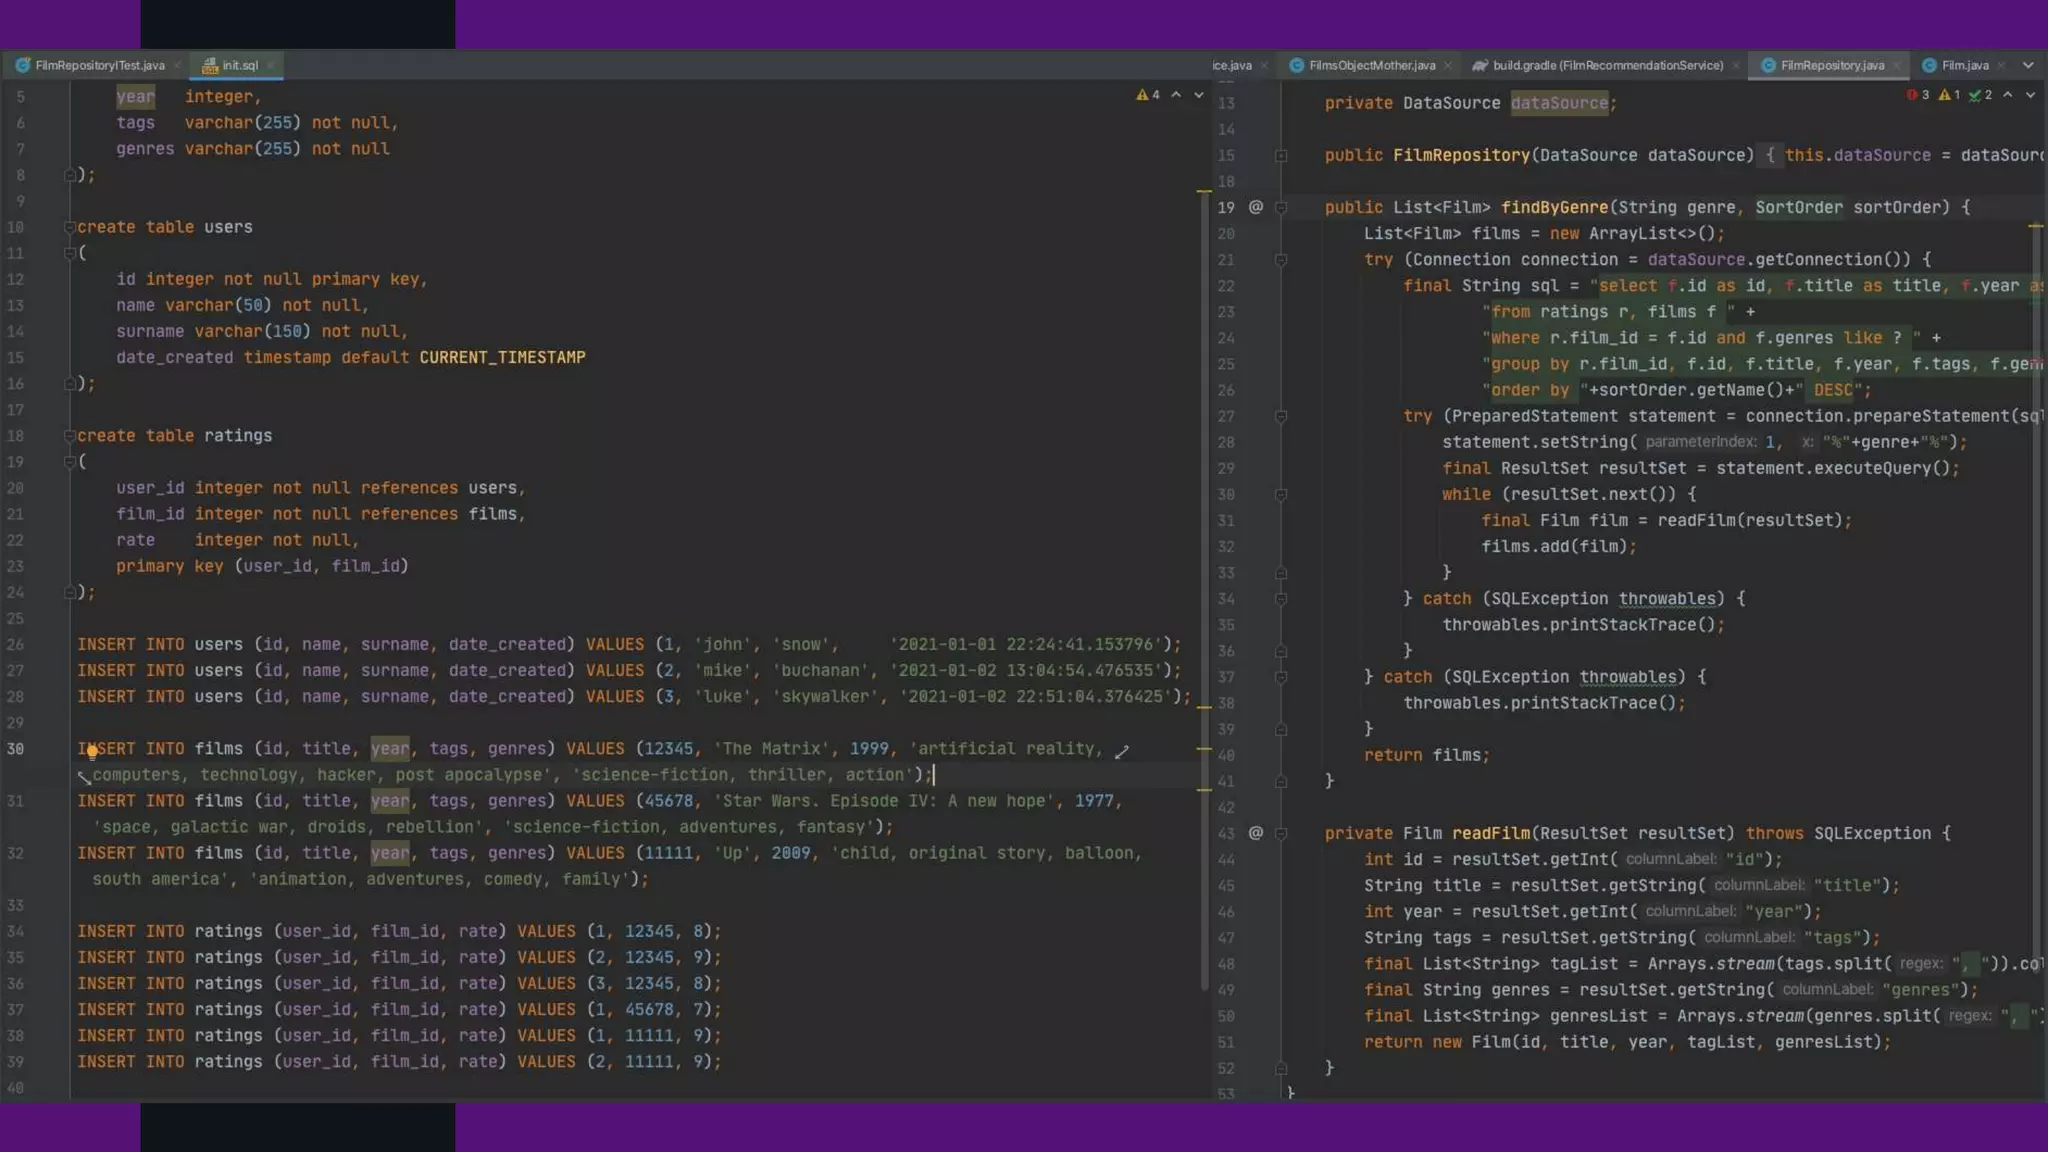The width and height of the screenshot is (2048, 1152).
Task: Click the gutter @ icon beside findByGenre
Action: coord(1256,207)
